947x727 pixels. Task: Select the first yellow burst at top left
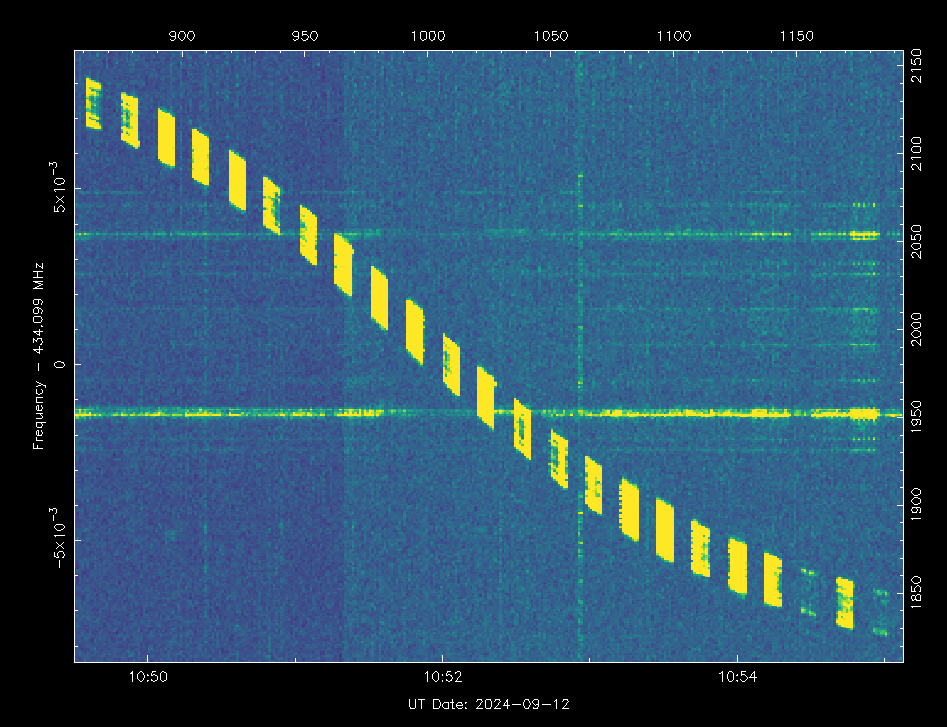[94, 104]
